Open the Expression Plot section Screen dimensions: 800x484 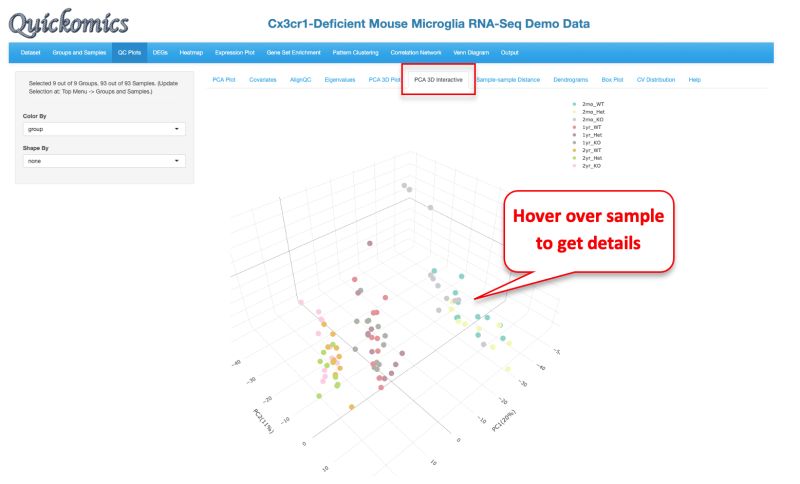(235, 53)
